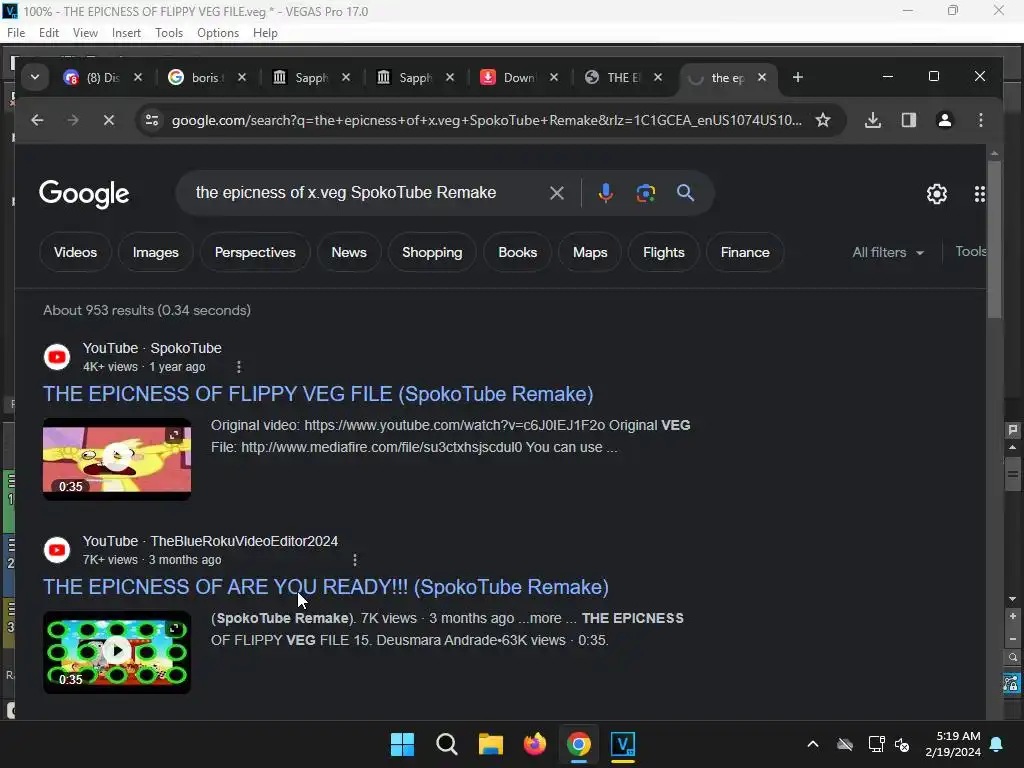Filter results by Finance

click(x=744, y=252)
